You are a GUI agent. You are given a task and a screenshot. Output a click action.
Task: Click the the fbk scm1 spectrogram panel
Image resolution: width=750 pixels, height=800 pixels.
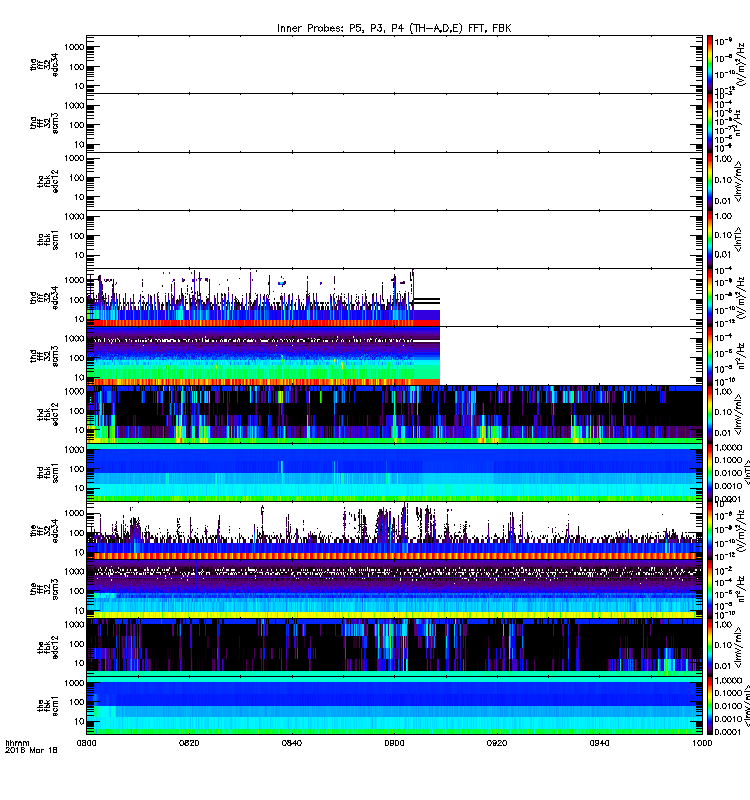pyautogui.click(x=394, y=706)
